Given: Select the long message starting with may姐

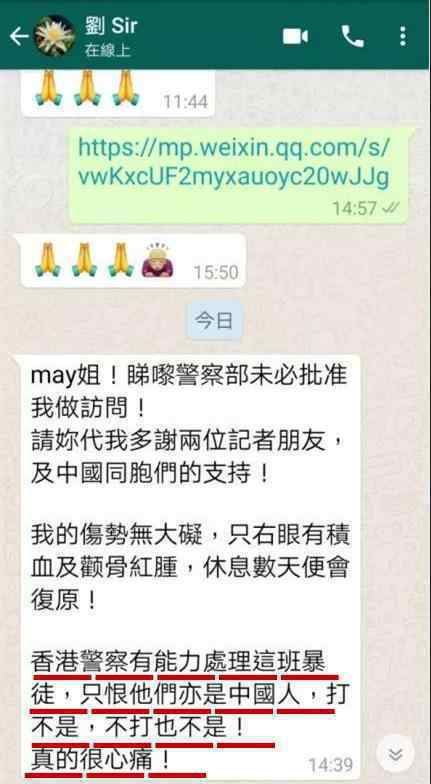Looking at the screenshot, I should point(188,566).
